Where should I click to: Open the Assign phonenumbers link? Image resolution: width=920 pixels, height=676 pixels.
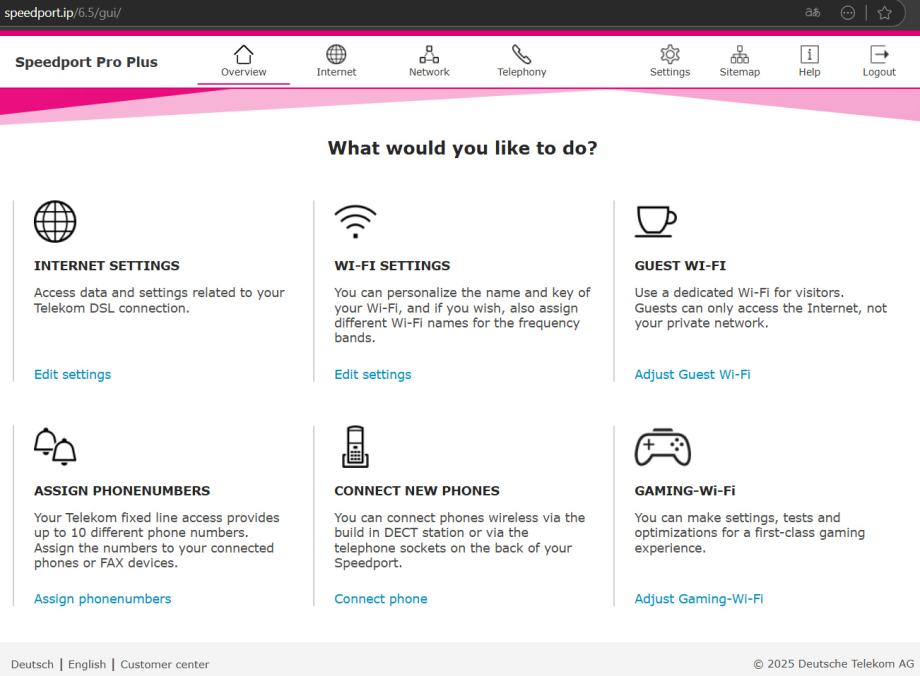[x=103, y=599]
